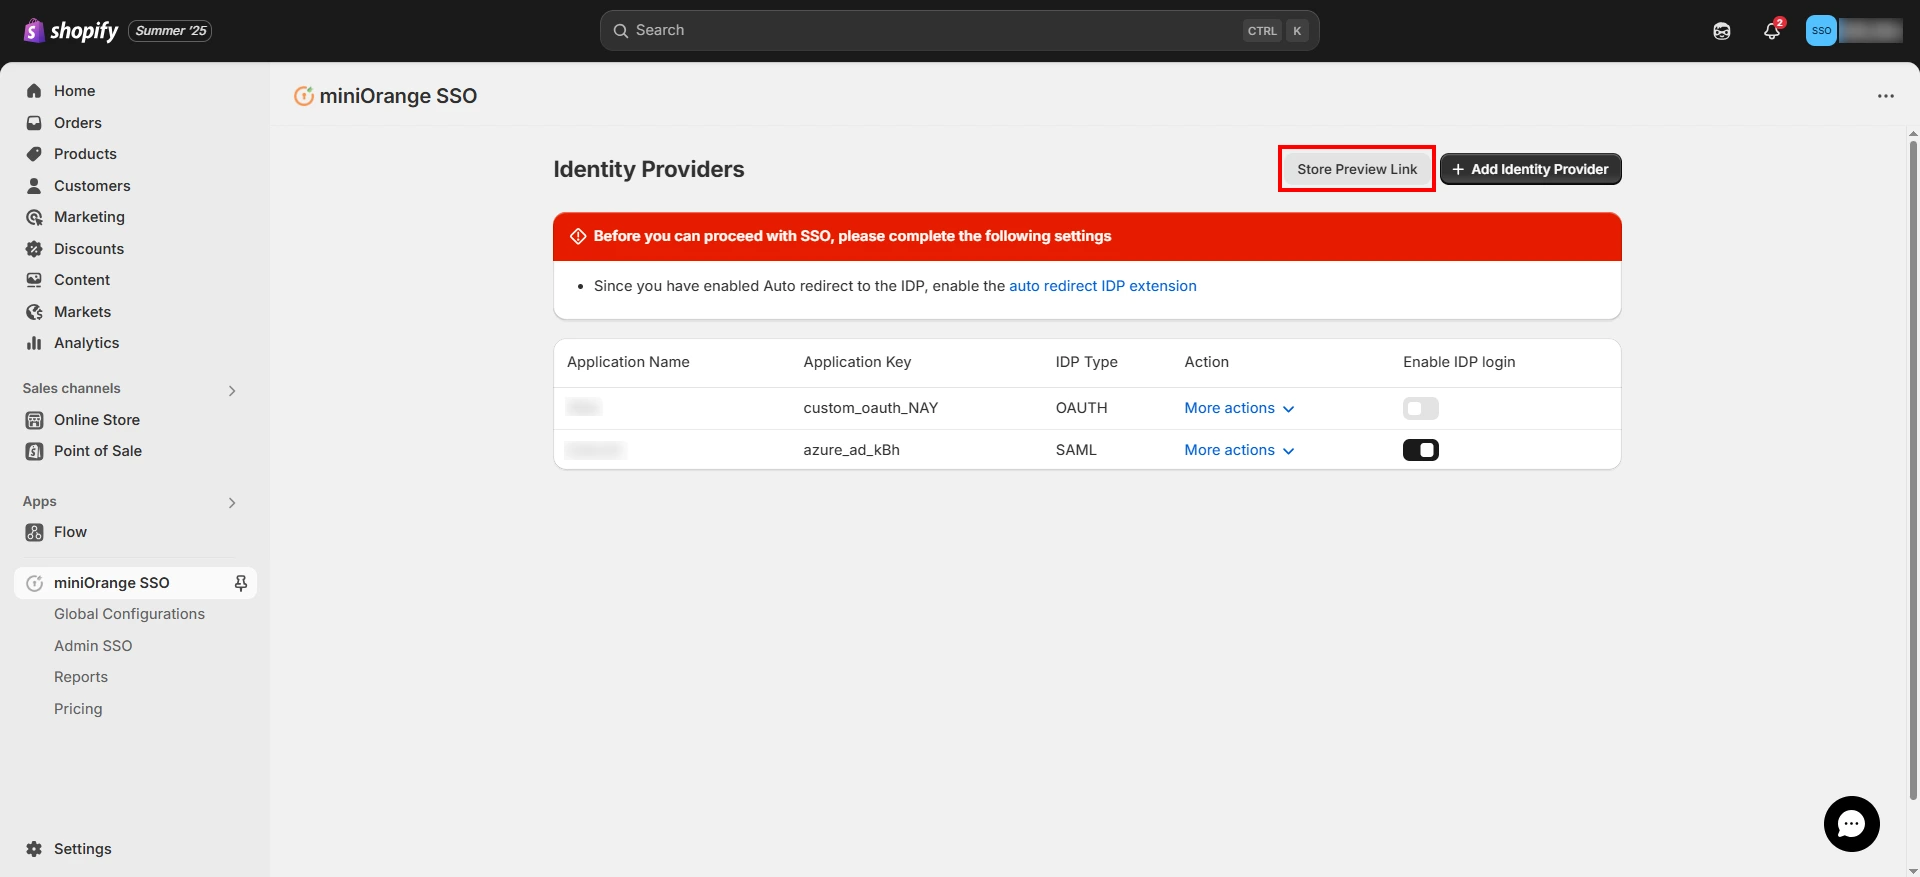Open the three-dot page menu

(x=1886, y=96)
